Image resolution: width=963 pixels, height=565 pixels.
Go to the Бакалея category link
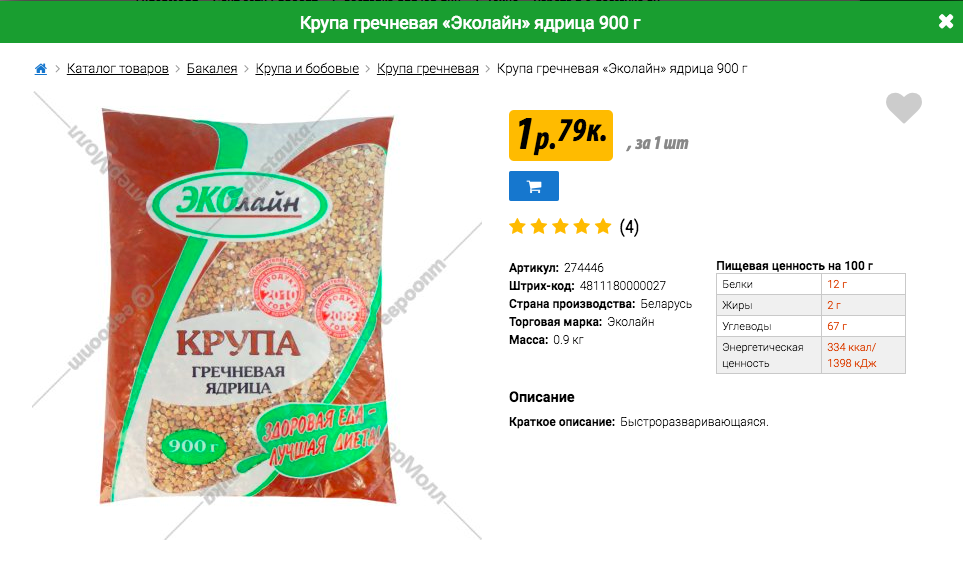coord(212,69)
